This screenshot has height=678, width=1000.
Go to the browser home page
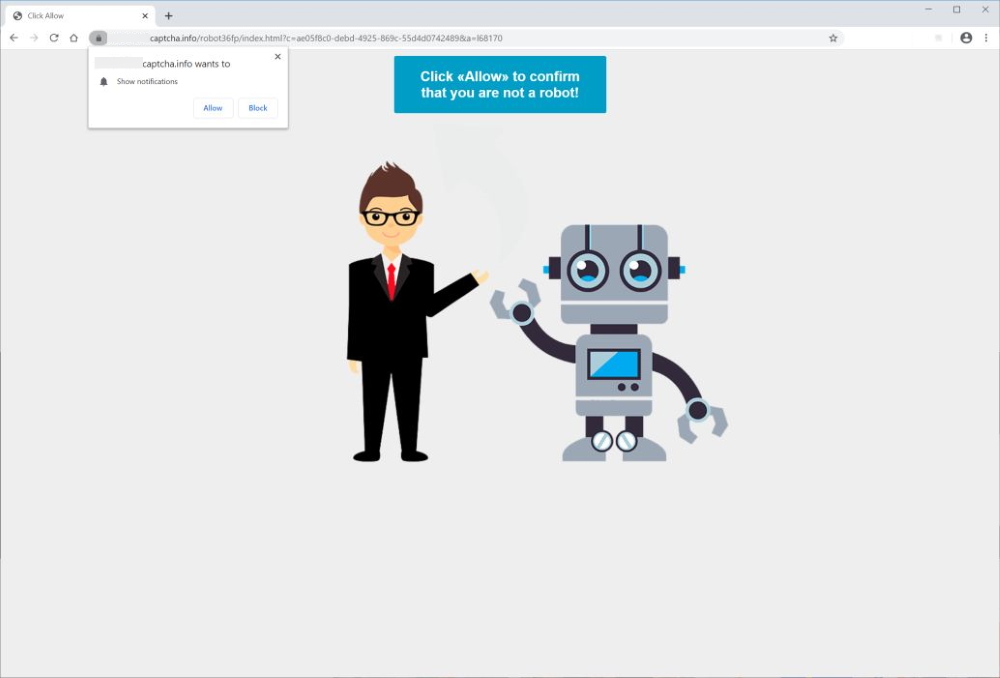pos(74,38)
